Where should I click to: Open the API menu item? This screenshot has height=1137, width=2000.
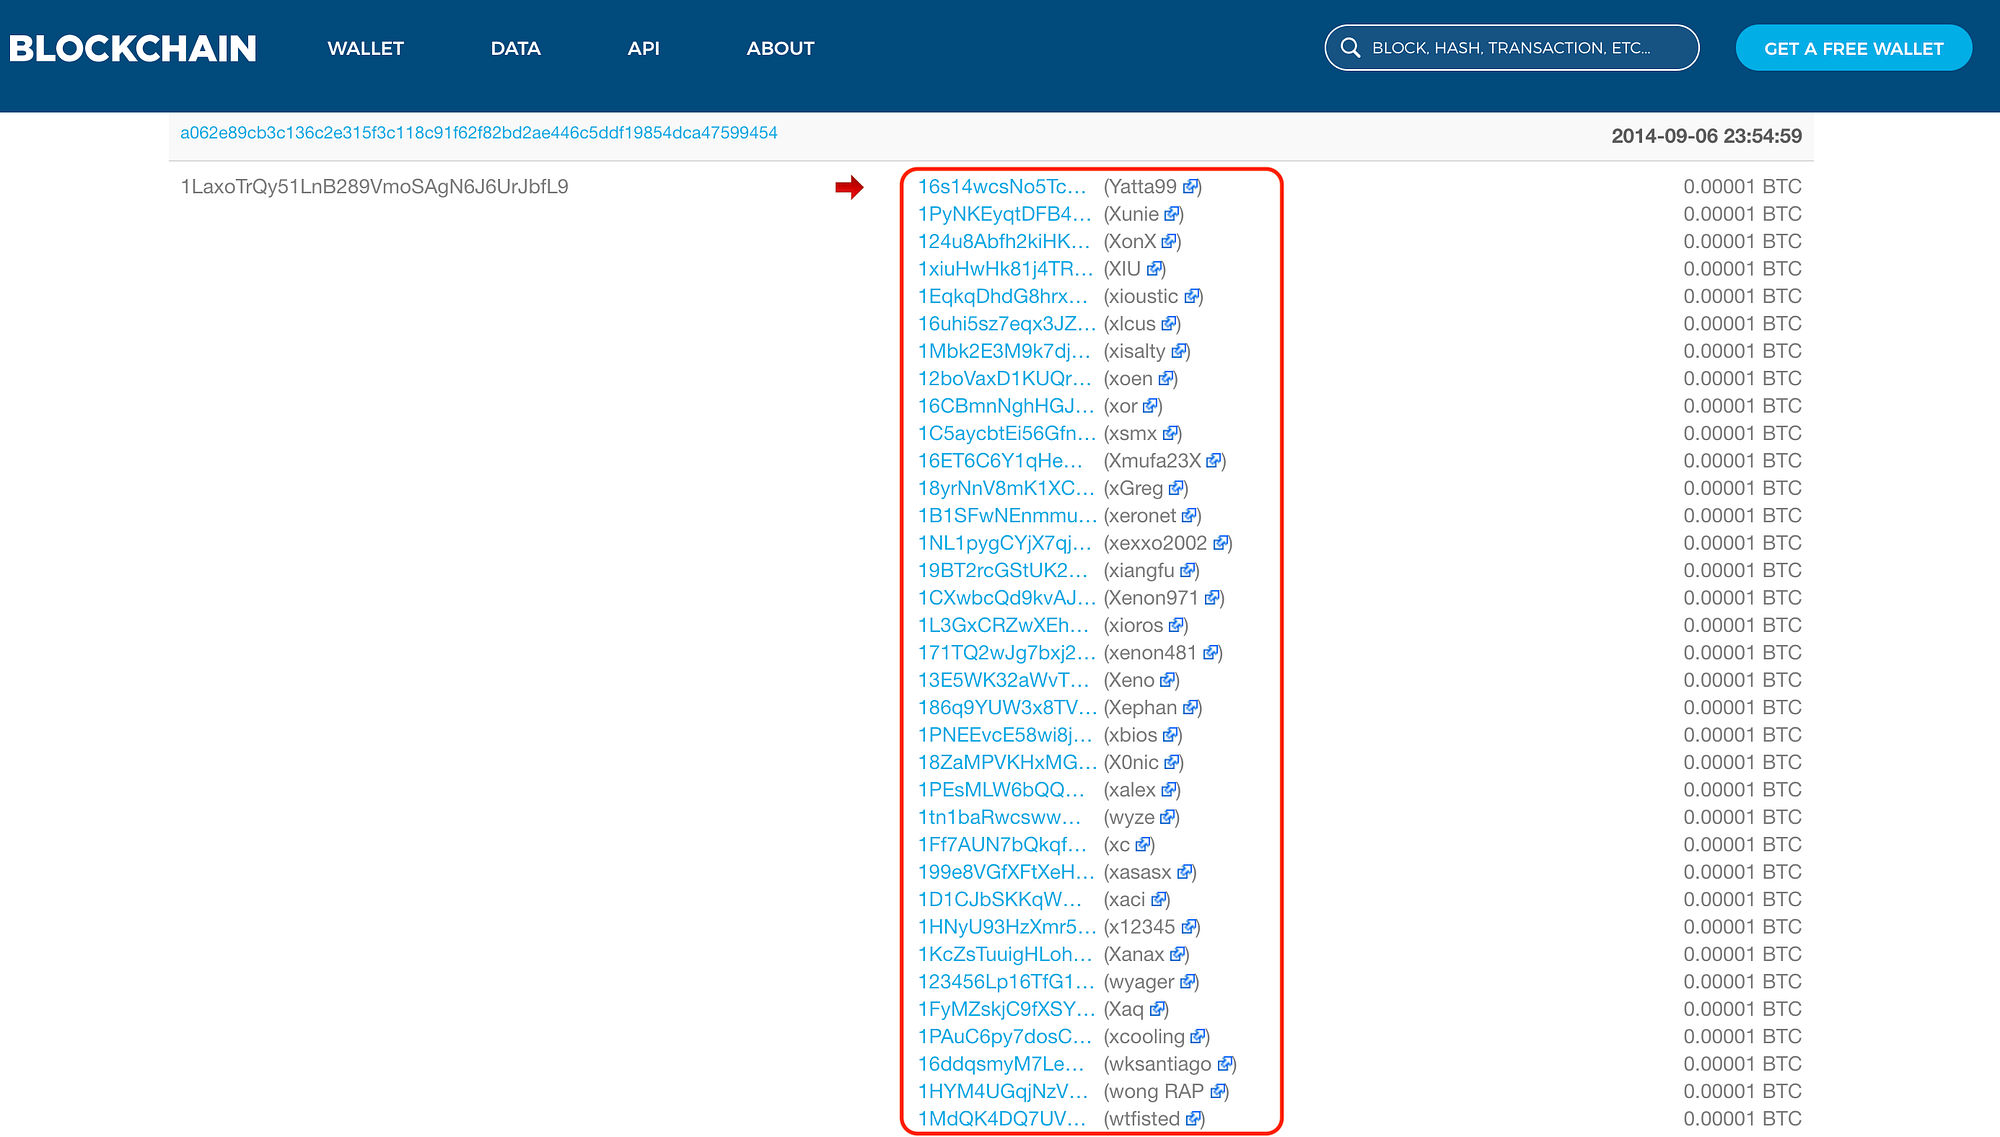(x=643, y=48)
